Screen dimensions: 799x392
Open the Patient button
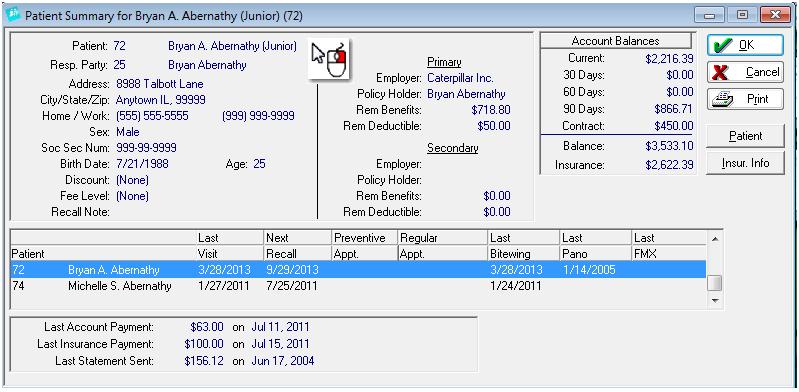click(x=745, y=136)
